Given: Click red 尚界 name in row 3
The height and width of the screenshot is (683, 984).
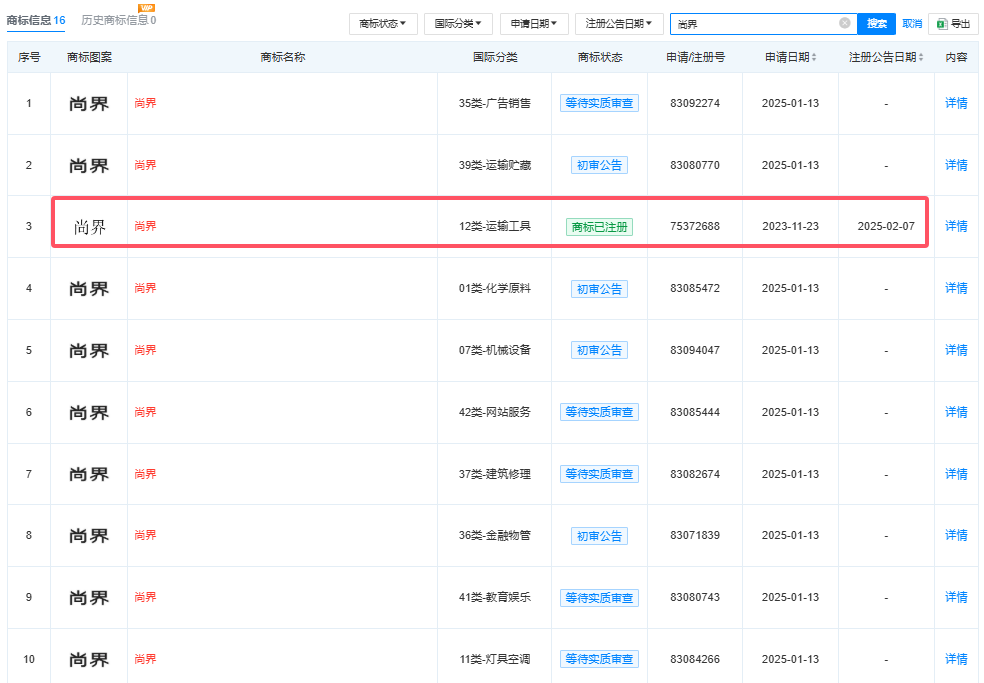Looking at the screenshot, I should pos(145,226).
